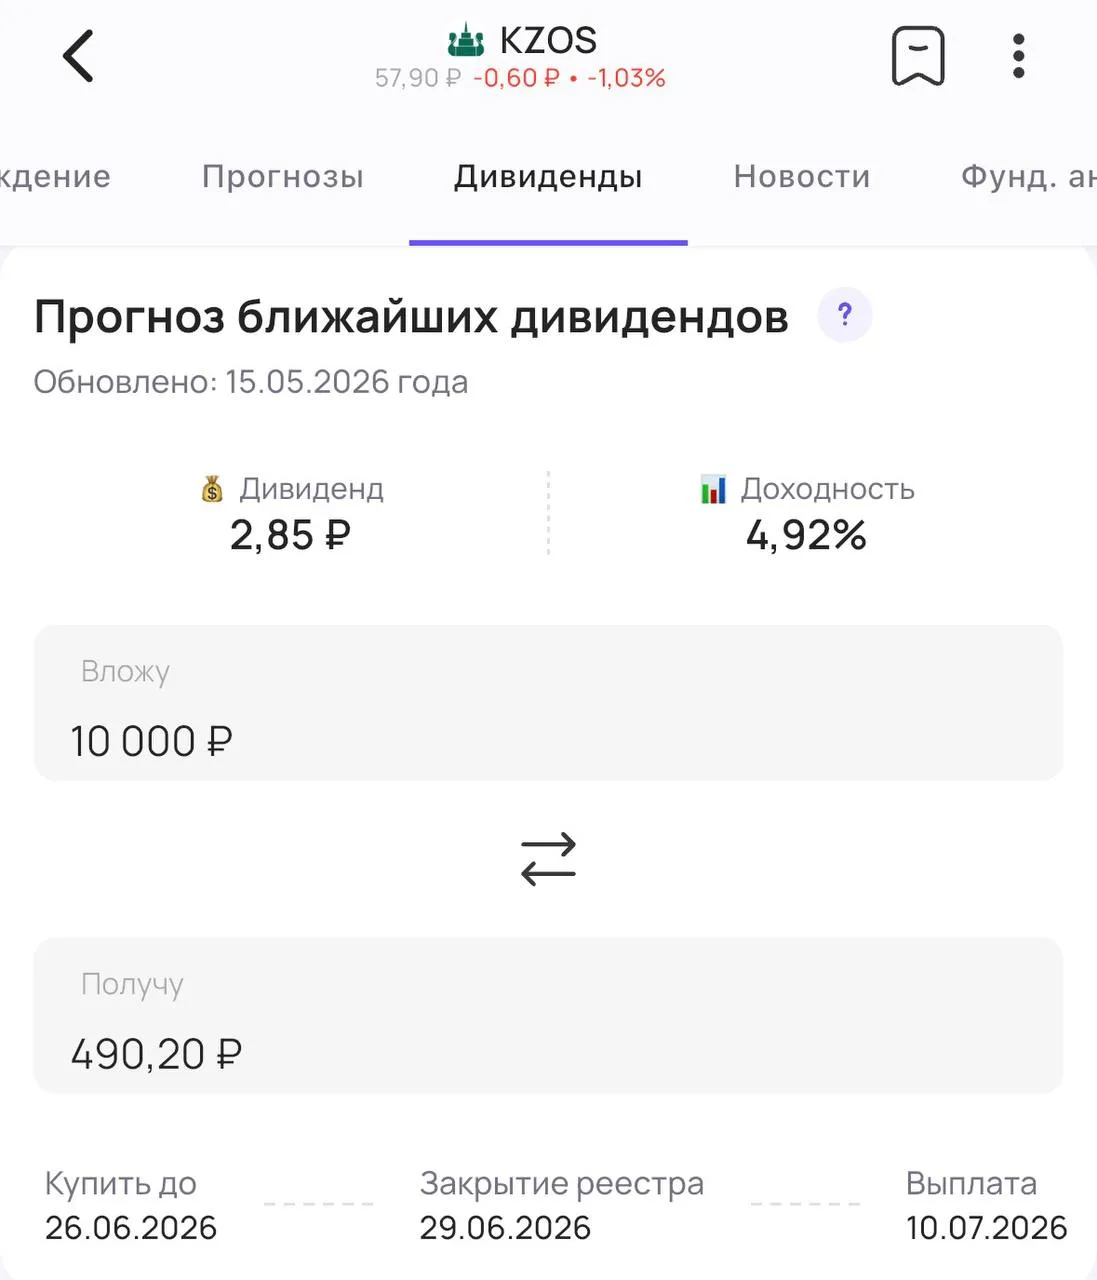This screenshot has width=1097, height=1280.
Task: Tap the bar chart yield icon
Action: tap(714, 489)
